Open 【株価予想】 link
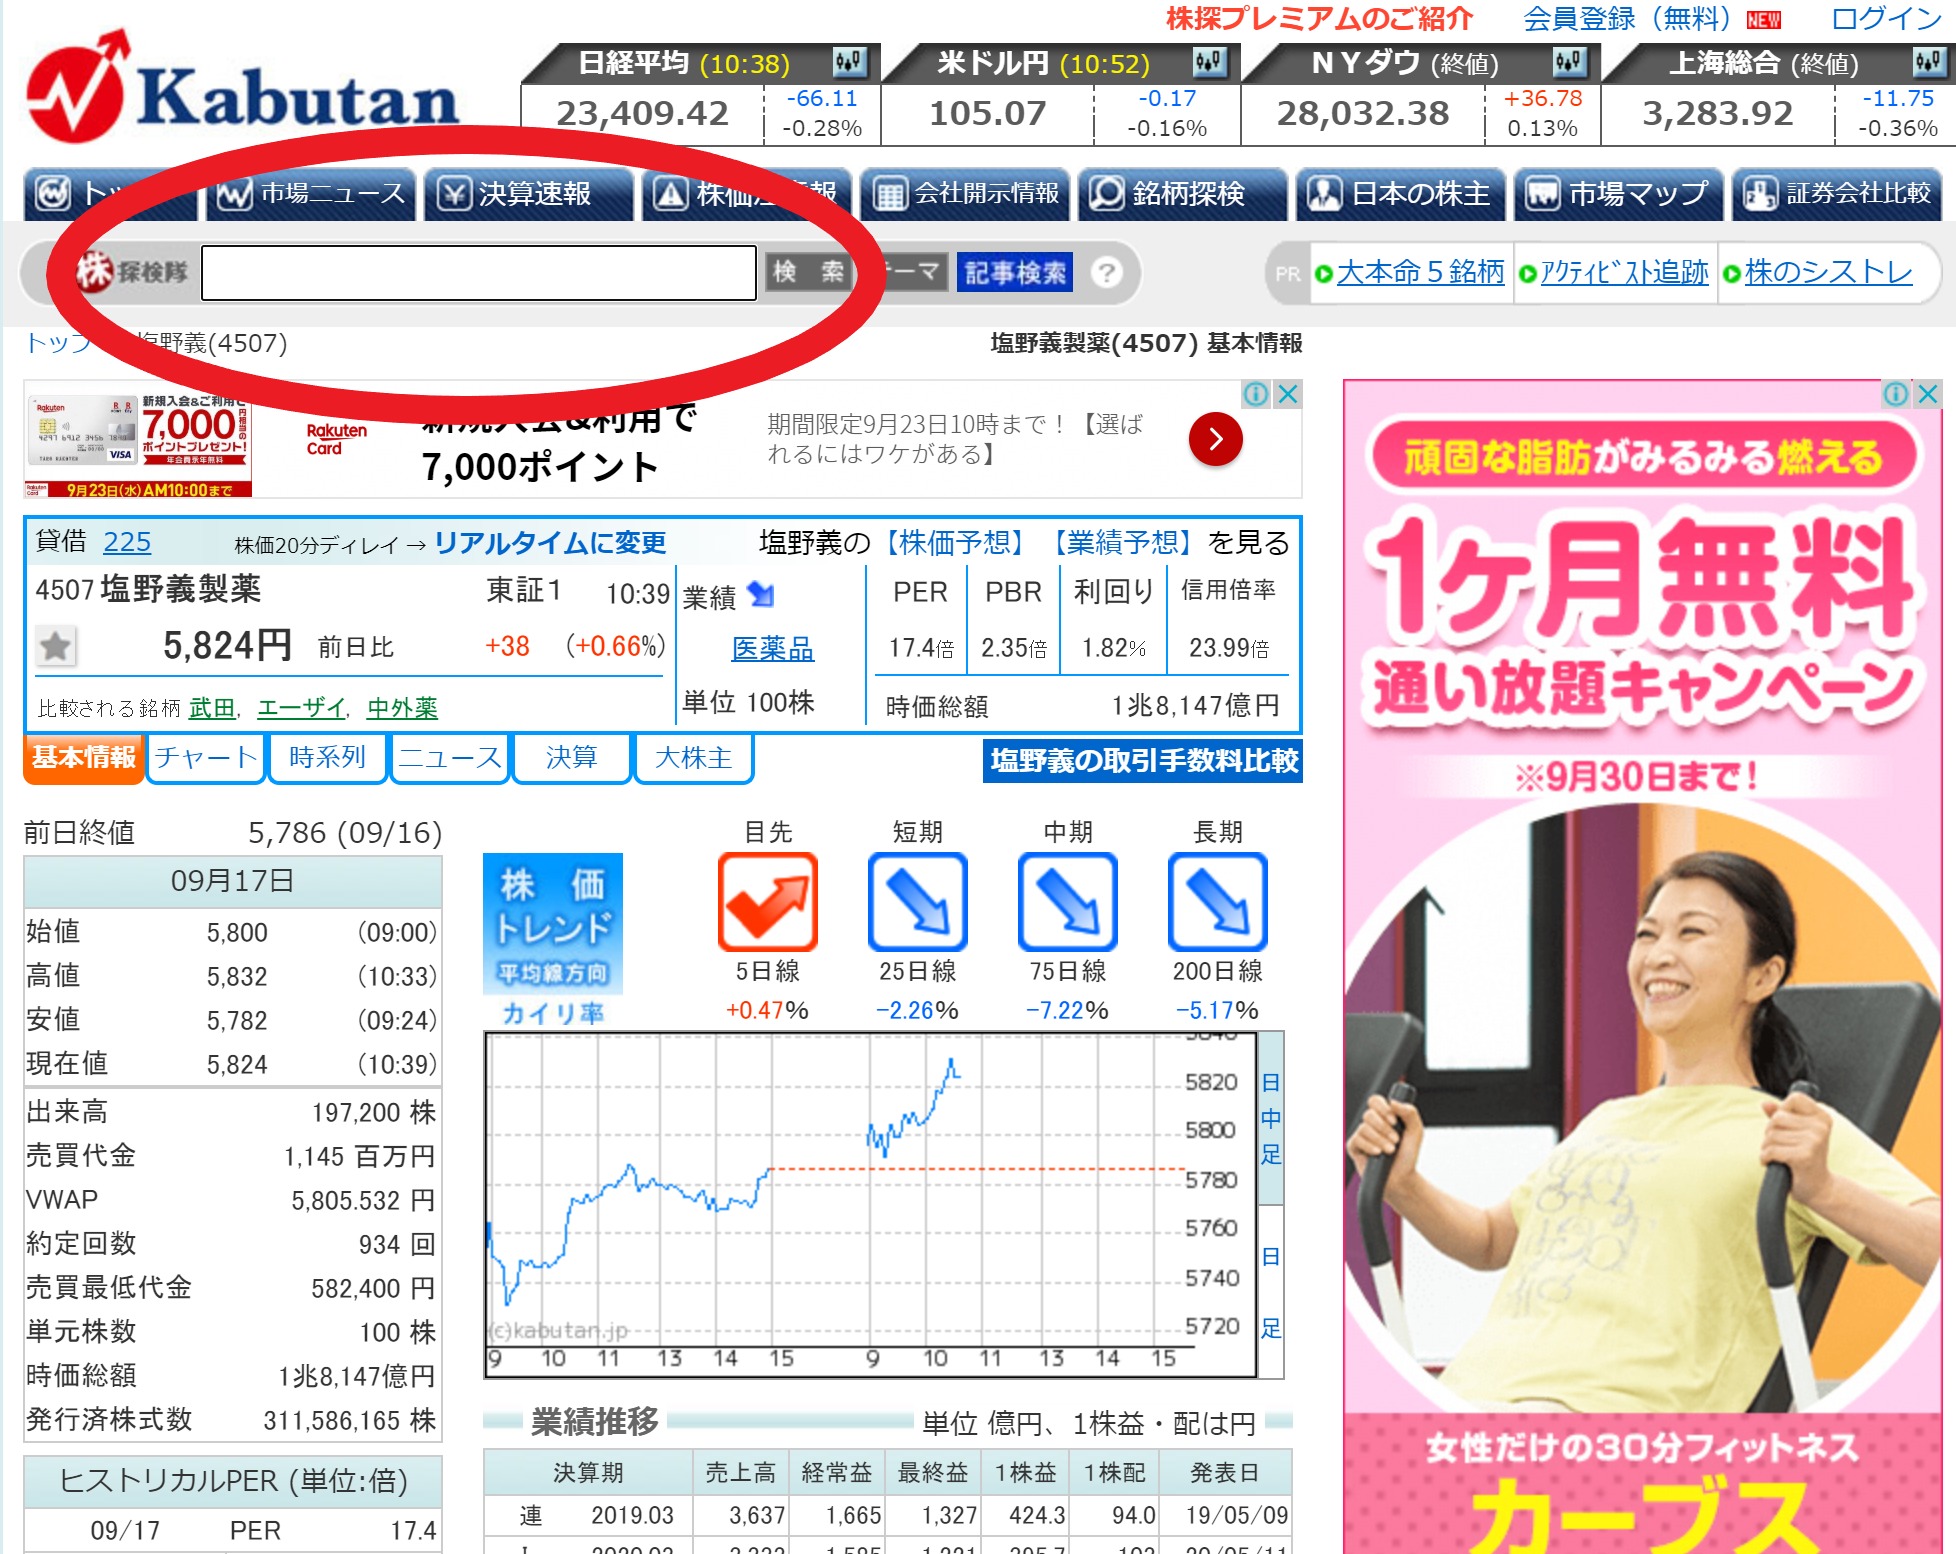Image resolution: width=1956 pixels, height=1554 pixels. click(955, 542)
